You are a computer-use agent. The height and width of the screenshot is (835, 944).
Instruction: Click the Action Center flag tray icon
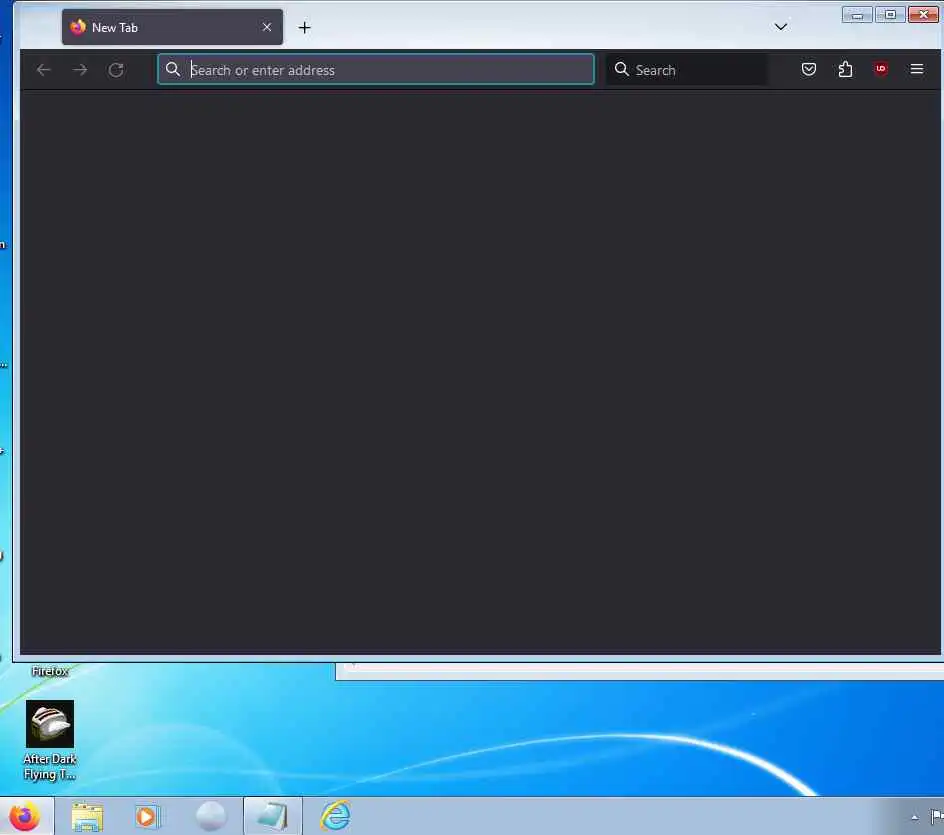point(937,817)
